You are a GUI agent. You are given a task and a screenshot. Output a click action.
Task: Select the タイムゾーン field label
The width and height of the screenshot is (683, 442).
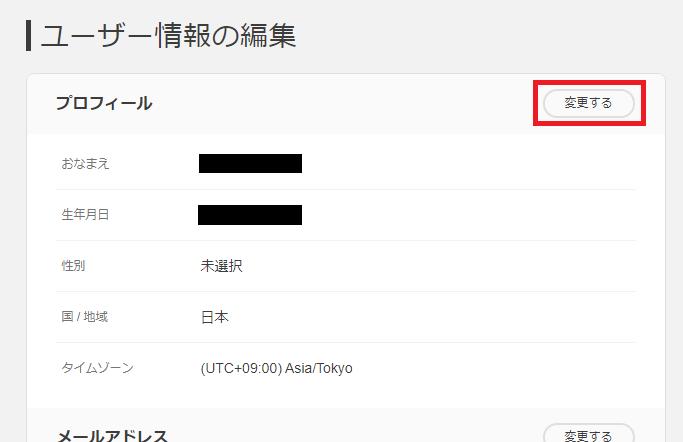point(97,368)
